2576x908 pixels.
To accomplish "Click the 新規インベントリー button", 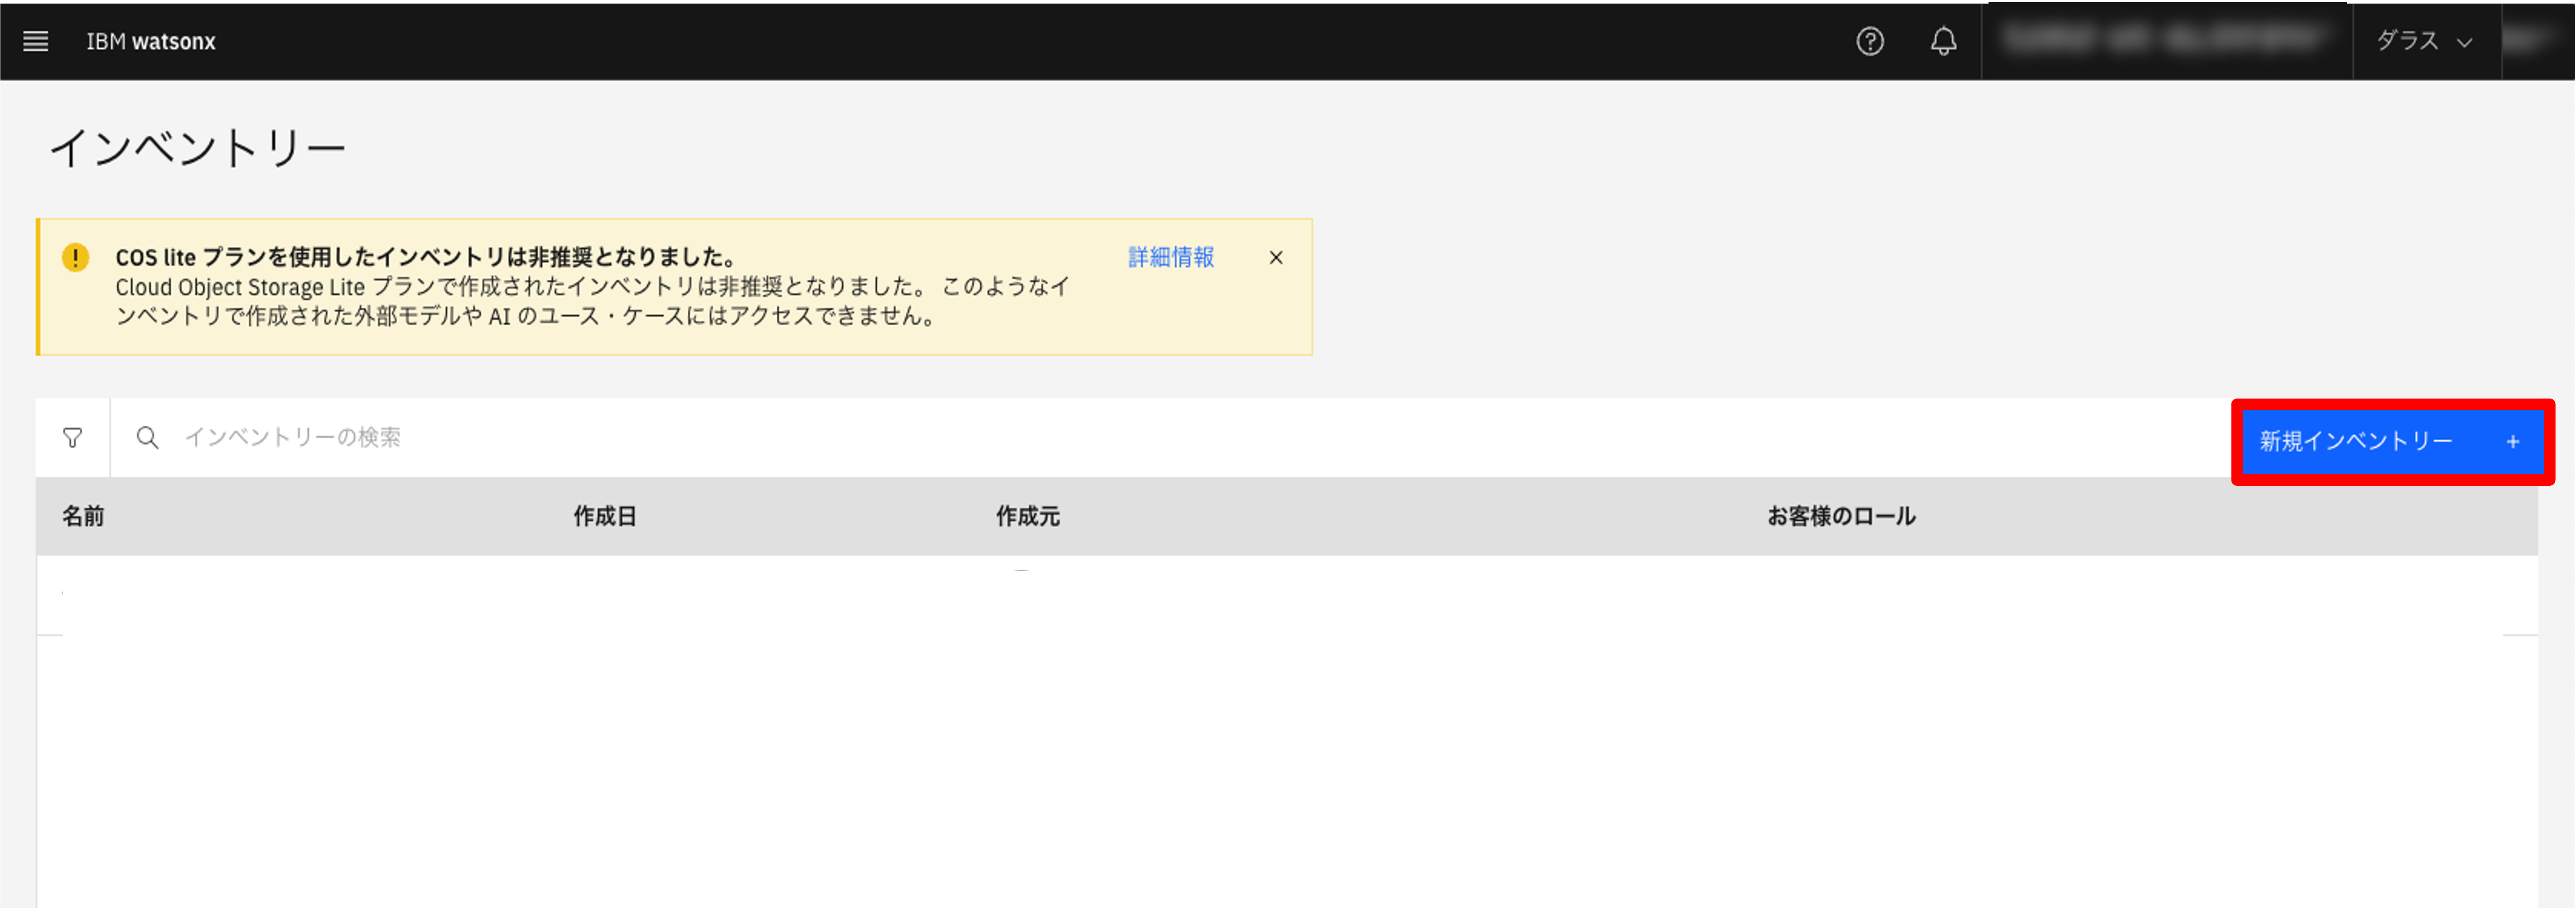I will click(x=2355, y=442).
